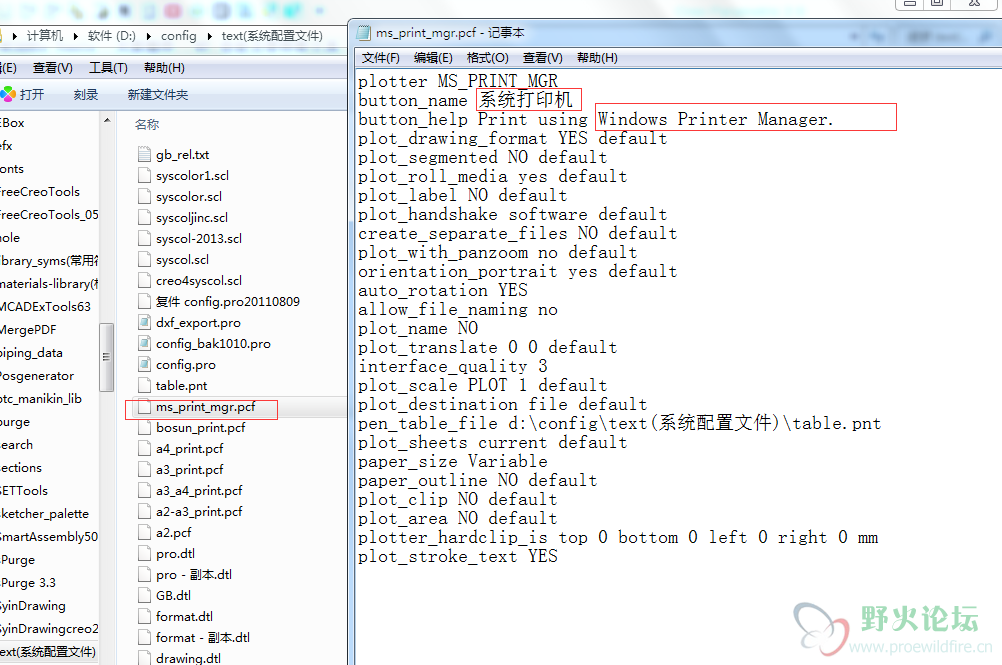Open the 格式(O) menu in Notepad
This screenshot has width=1002, height=665.
pos(488,58)
